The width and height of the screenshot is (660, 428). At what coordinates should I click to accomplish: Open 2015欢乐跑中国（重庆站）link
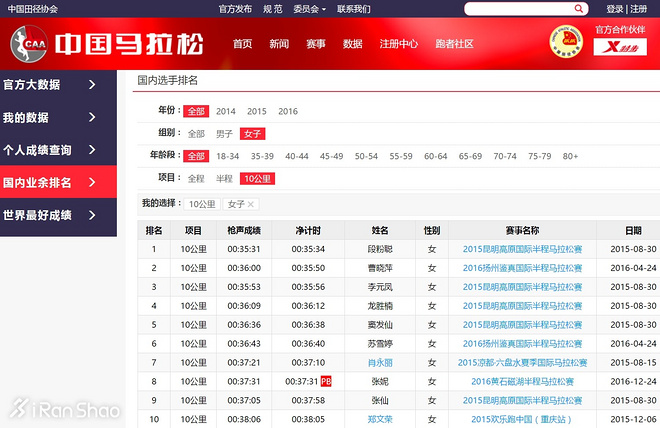coord(522,419)
